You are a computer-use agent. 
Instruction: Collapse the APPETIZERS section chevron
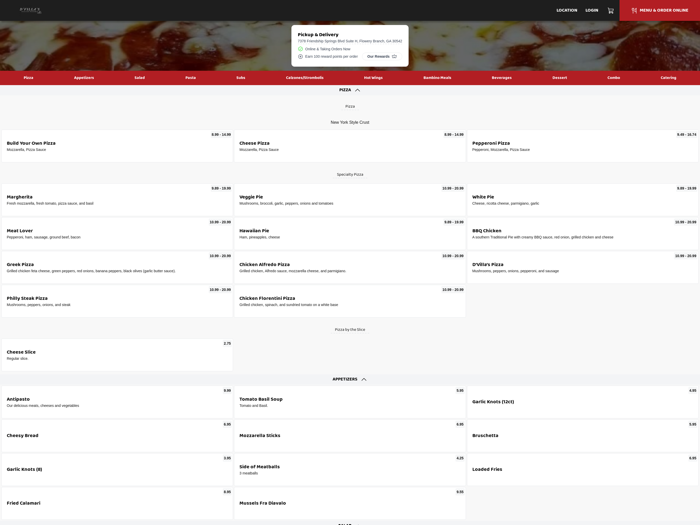(x=364, y=379)
